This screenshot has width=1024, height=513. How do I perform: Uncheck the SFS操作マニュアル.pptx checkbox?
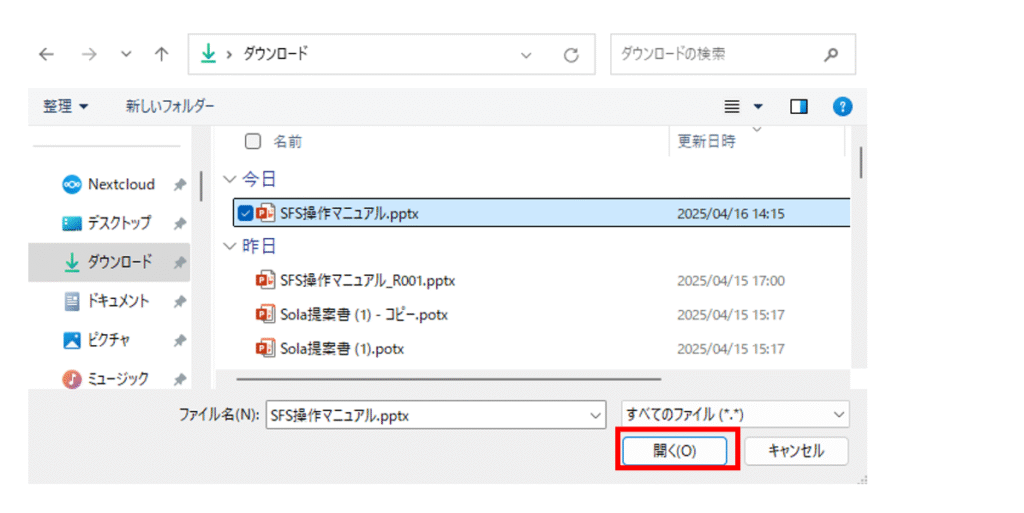tap(245, 213)
